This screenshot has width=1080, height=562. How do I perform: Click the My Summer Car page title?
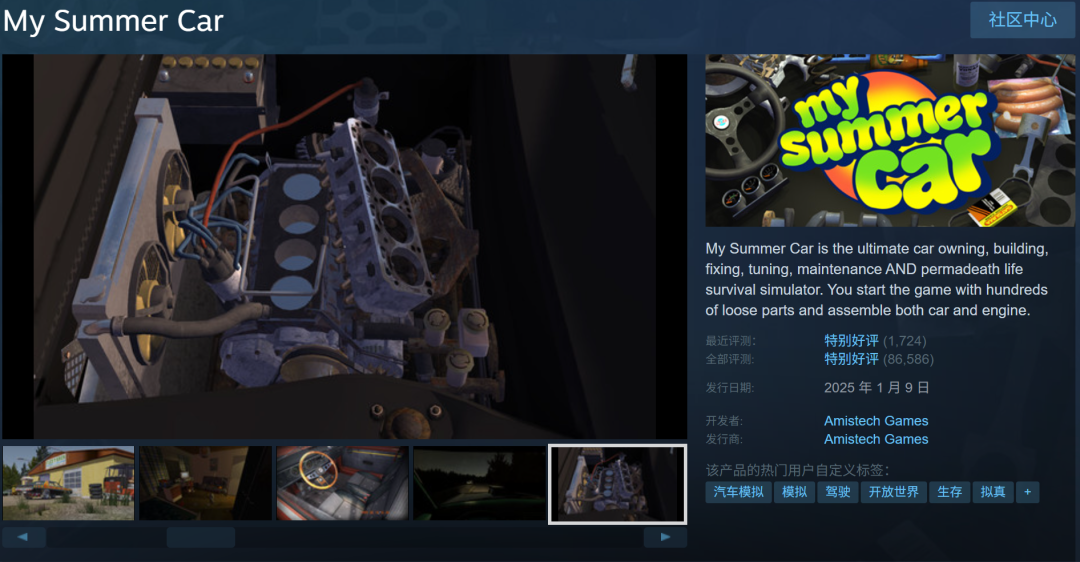[114, 21]
